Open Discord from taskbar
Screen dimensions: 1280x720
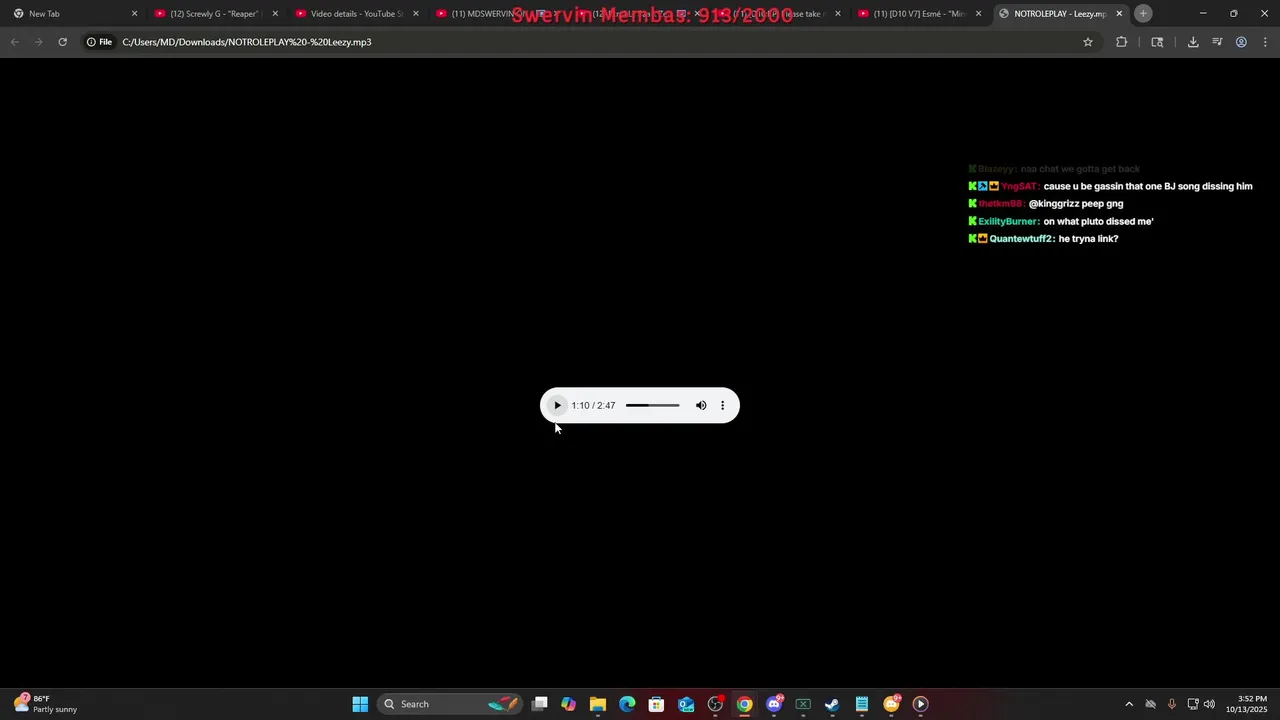pos(774,704)
